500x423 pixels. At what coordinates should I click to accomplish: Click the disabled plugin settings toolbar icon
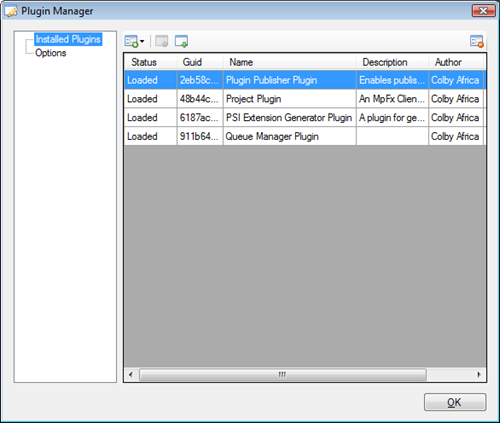162,41
